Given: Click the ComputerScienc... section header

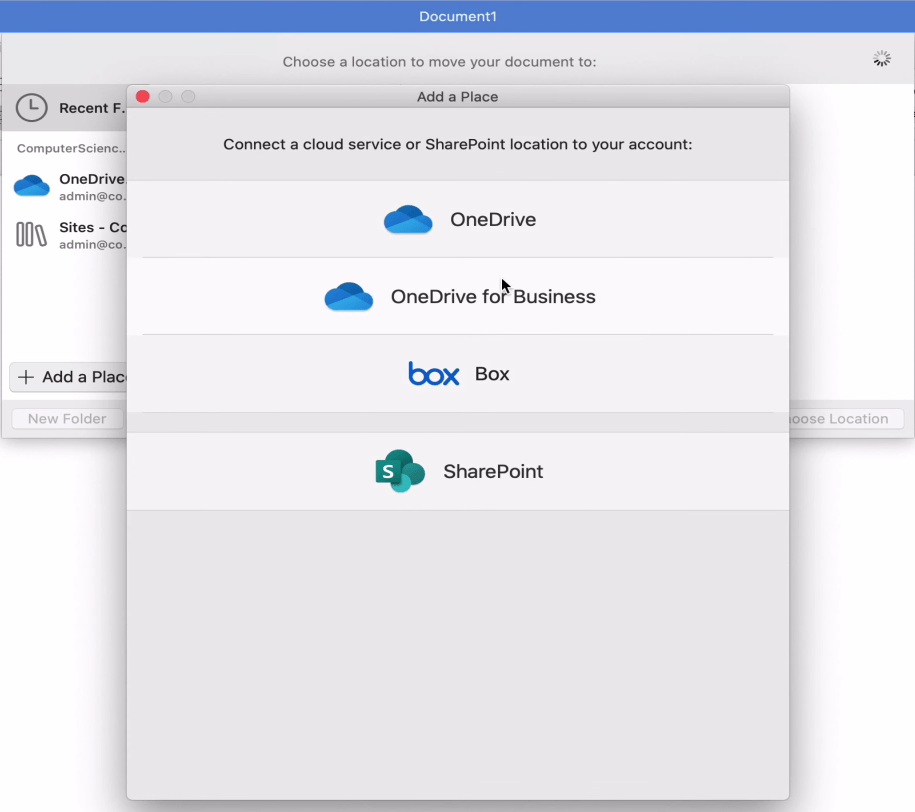Looking at the screenshot, I should coord(71,148).
